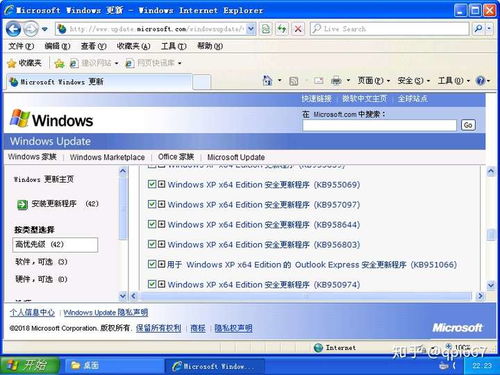Uncheck the KB955069 update checkbox

tap(152, 184)
